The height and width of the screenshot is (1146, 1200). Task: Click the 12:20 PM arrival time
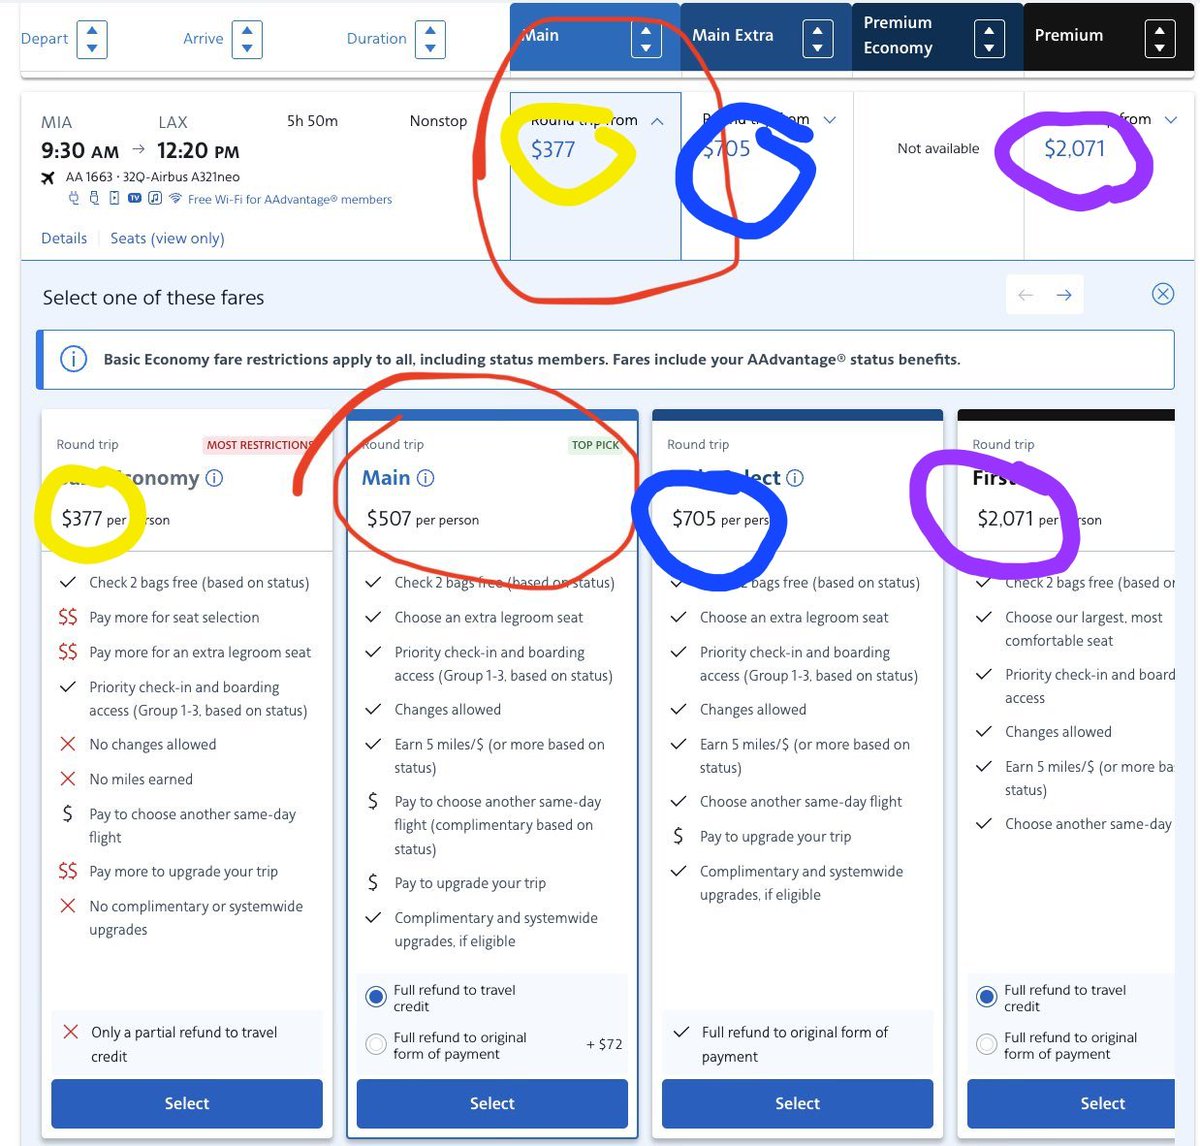click(x=198, y=151)
